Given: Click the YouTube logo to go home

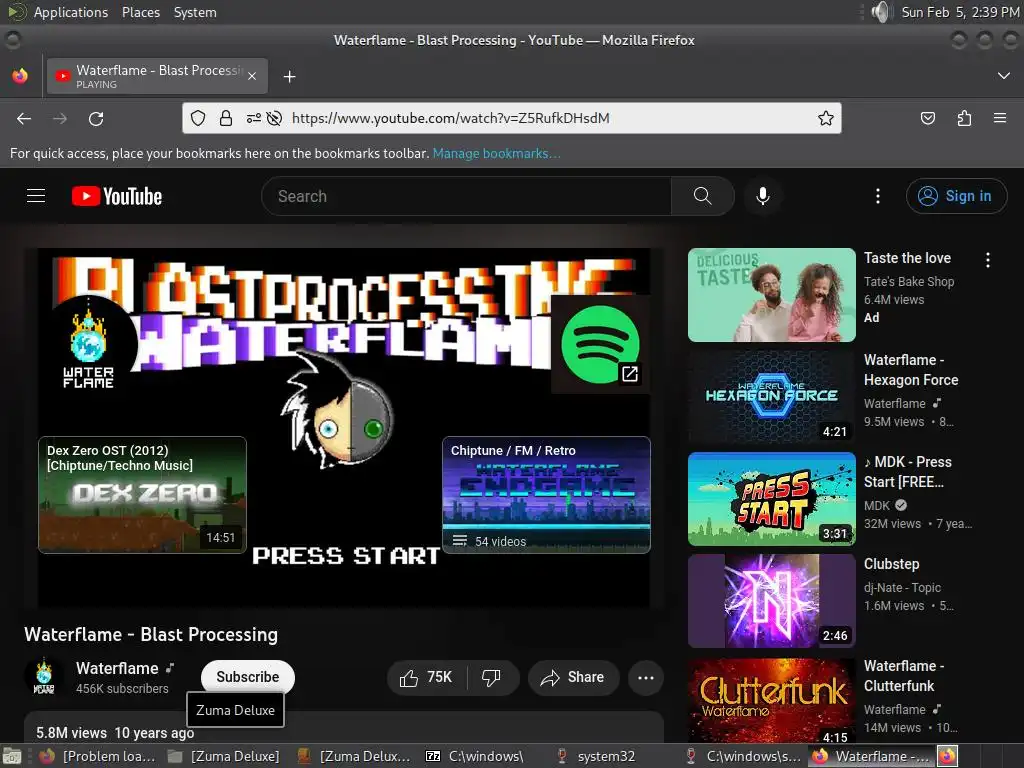Looking at the screenshot, I should [117, 196].
